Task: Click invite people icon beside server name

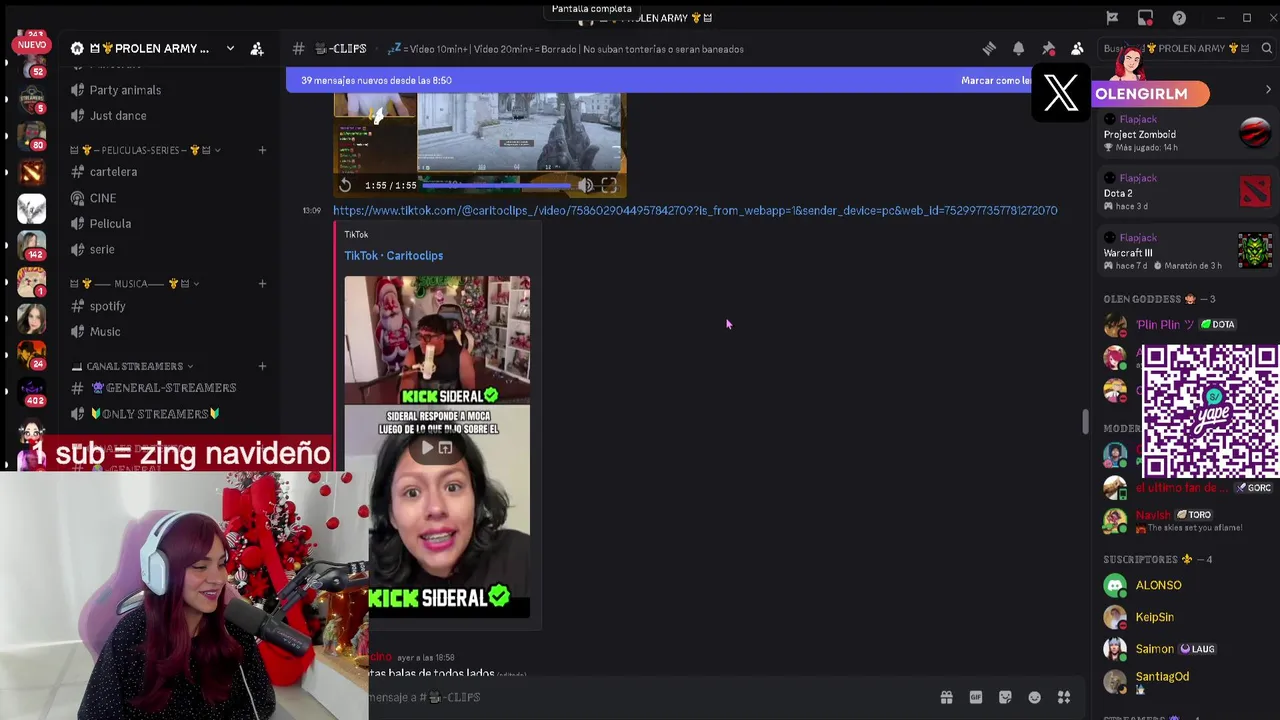Action: (x=257, y=48)
